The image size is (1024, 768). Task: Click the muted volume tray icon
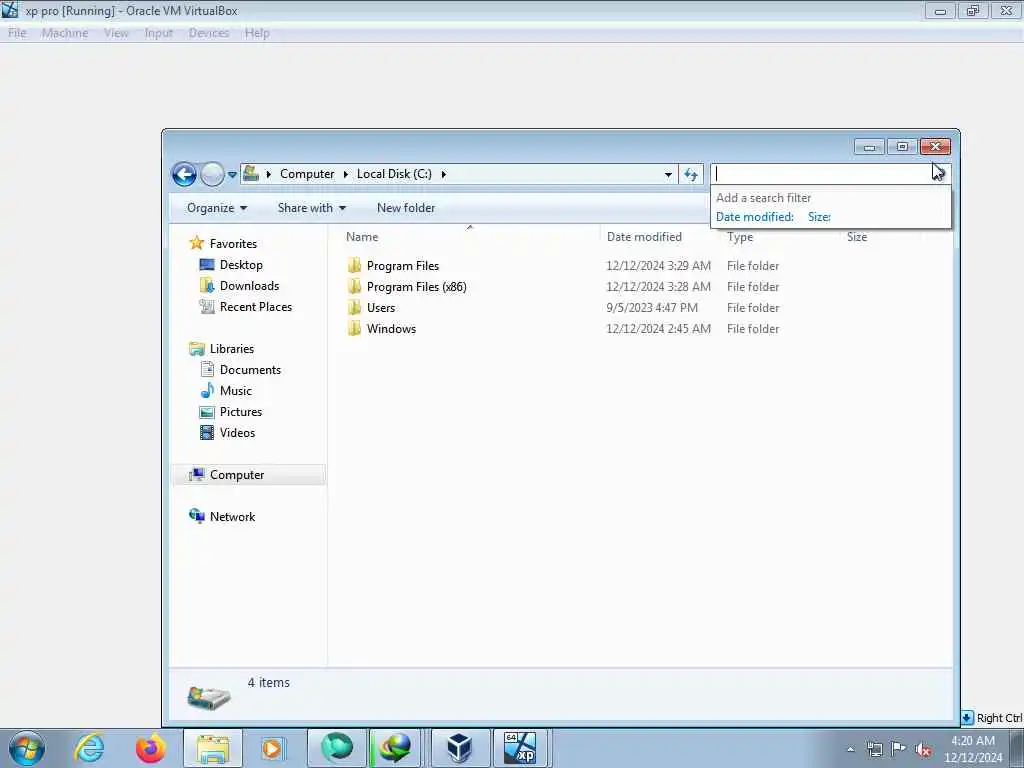pyautogui.click(x=923, y=749)
